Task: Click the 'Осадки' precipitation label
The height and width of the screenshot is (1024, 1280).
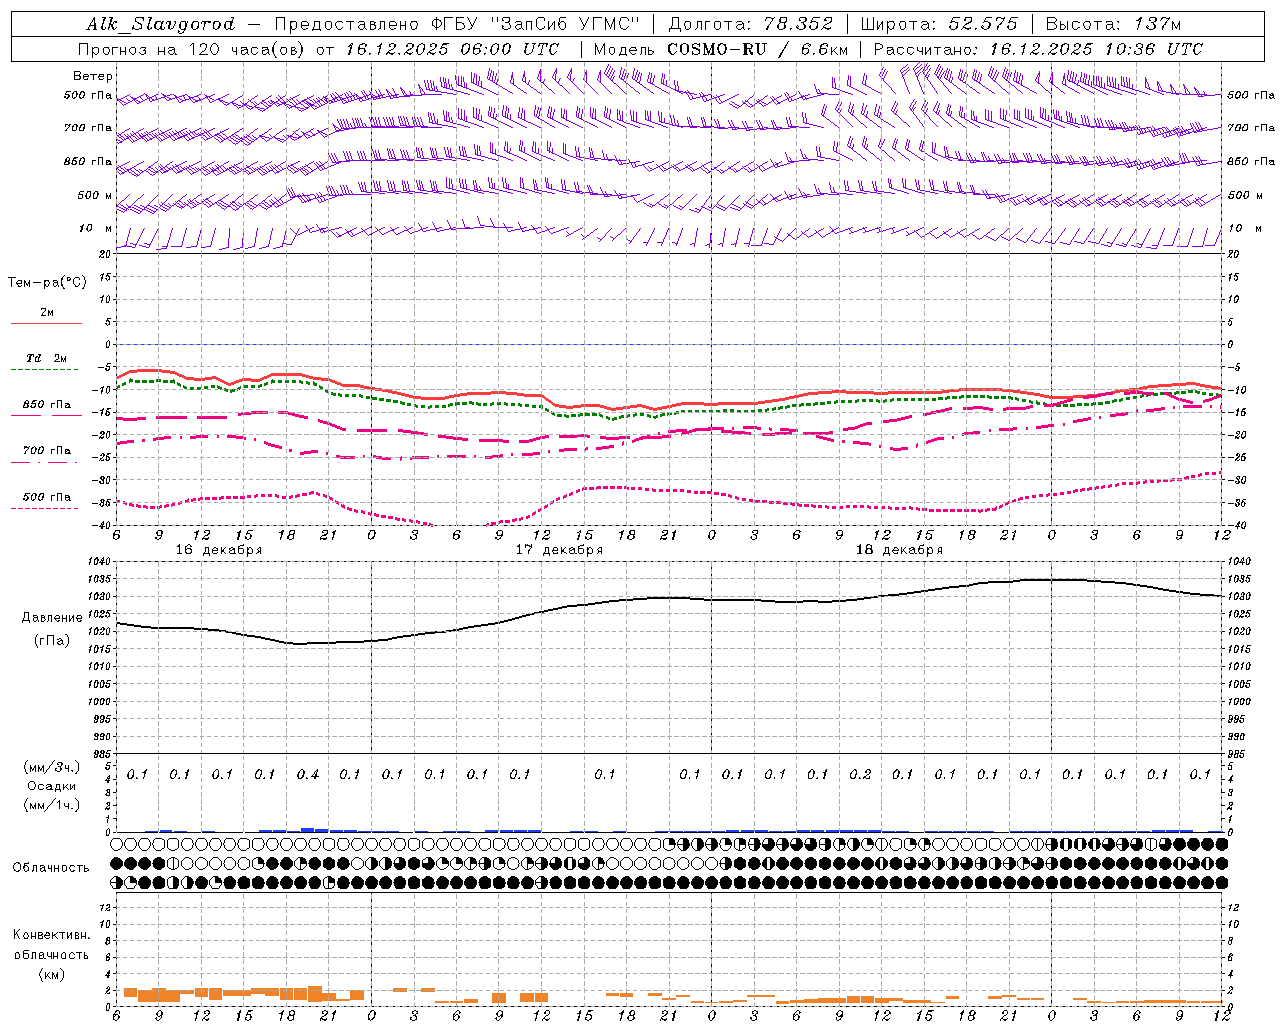Action: click(52, 786)
